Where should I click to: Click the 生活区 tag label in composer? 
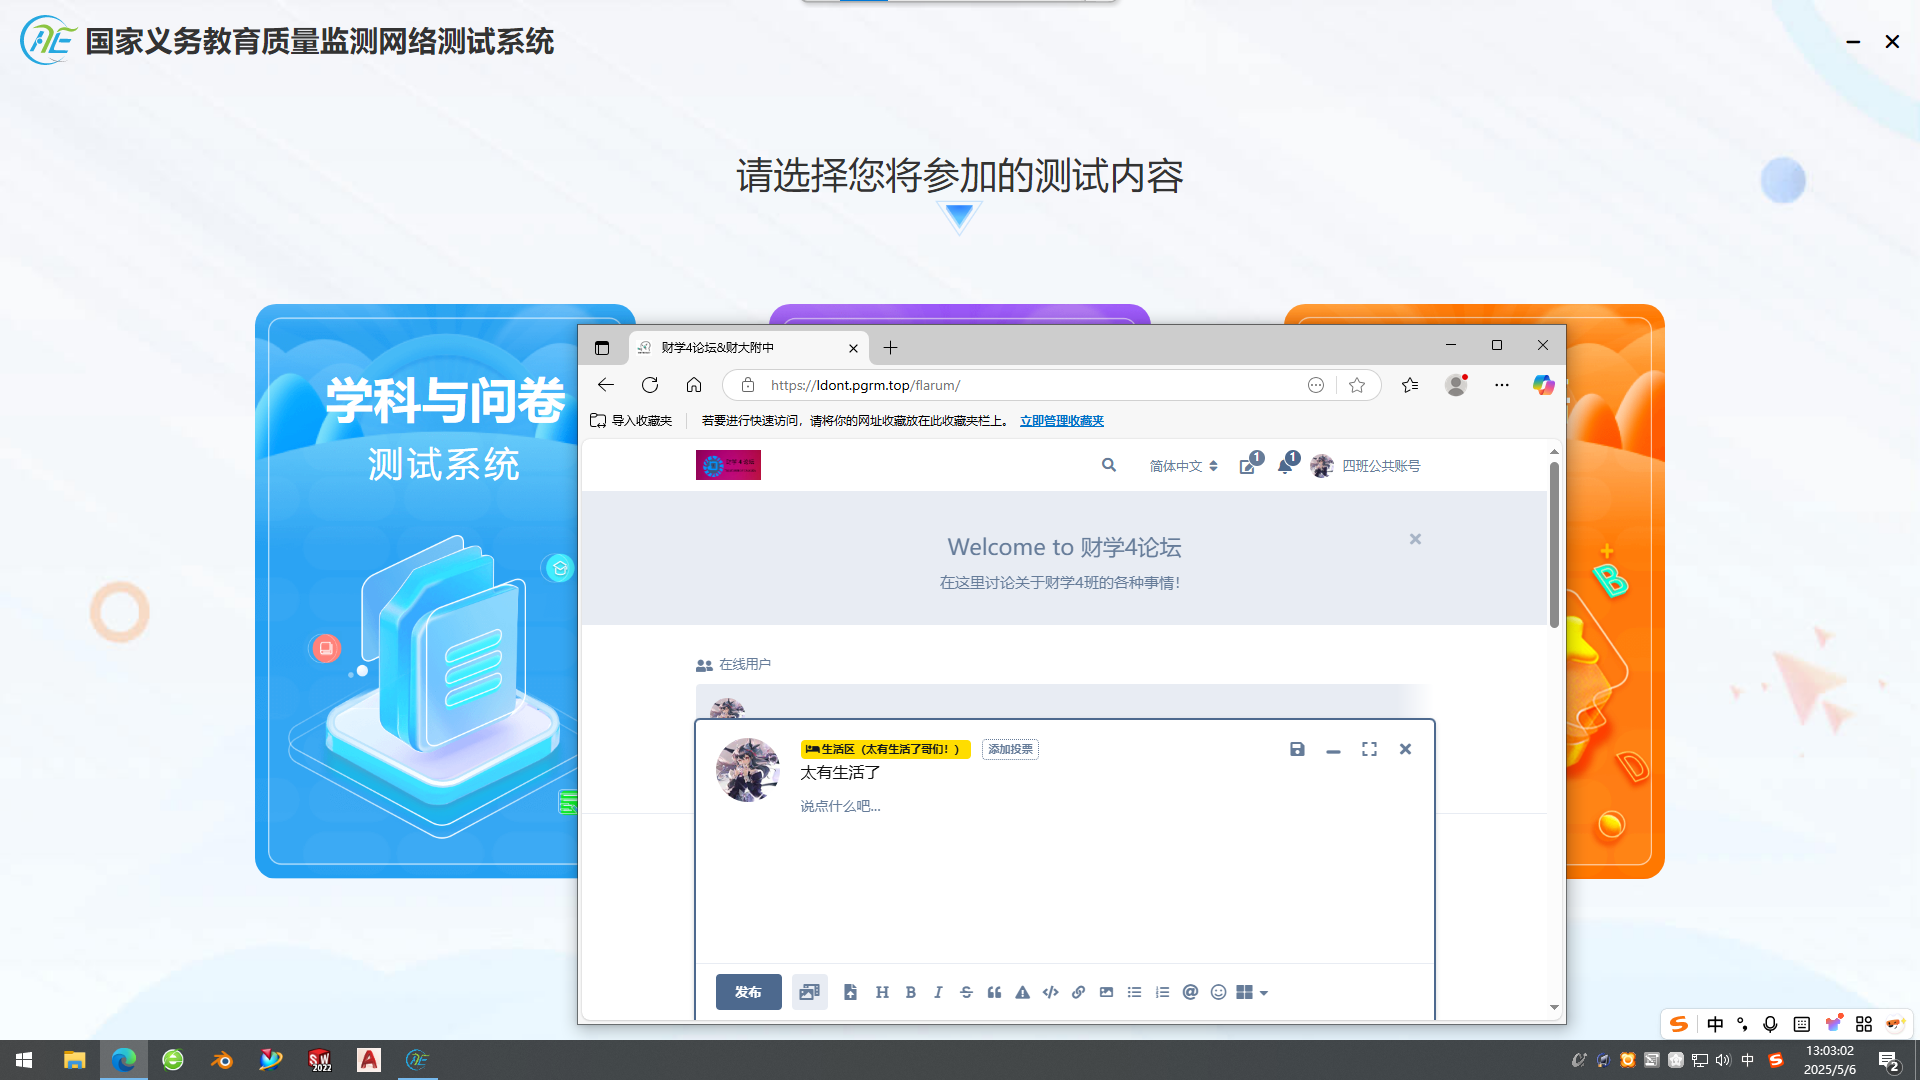tap(885, 749)
